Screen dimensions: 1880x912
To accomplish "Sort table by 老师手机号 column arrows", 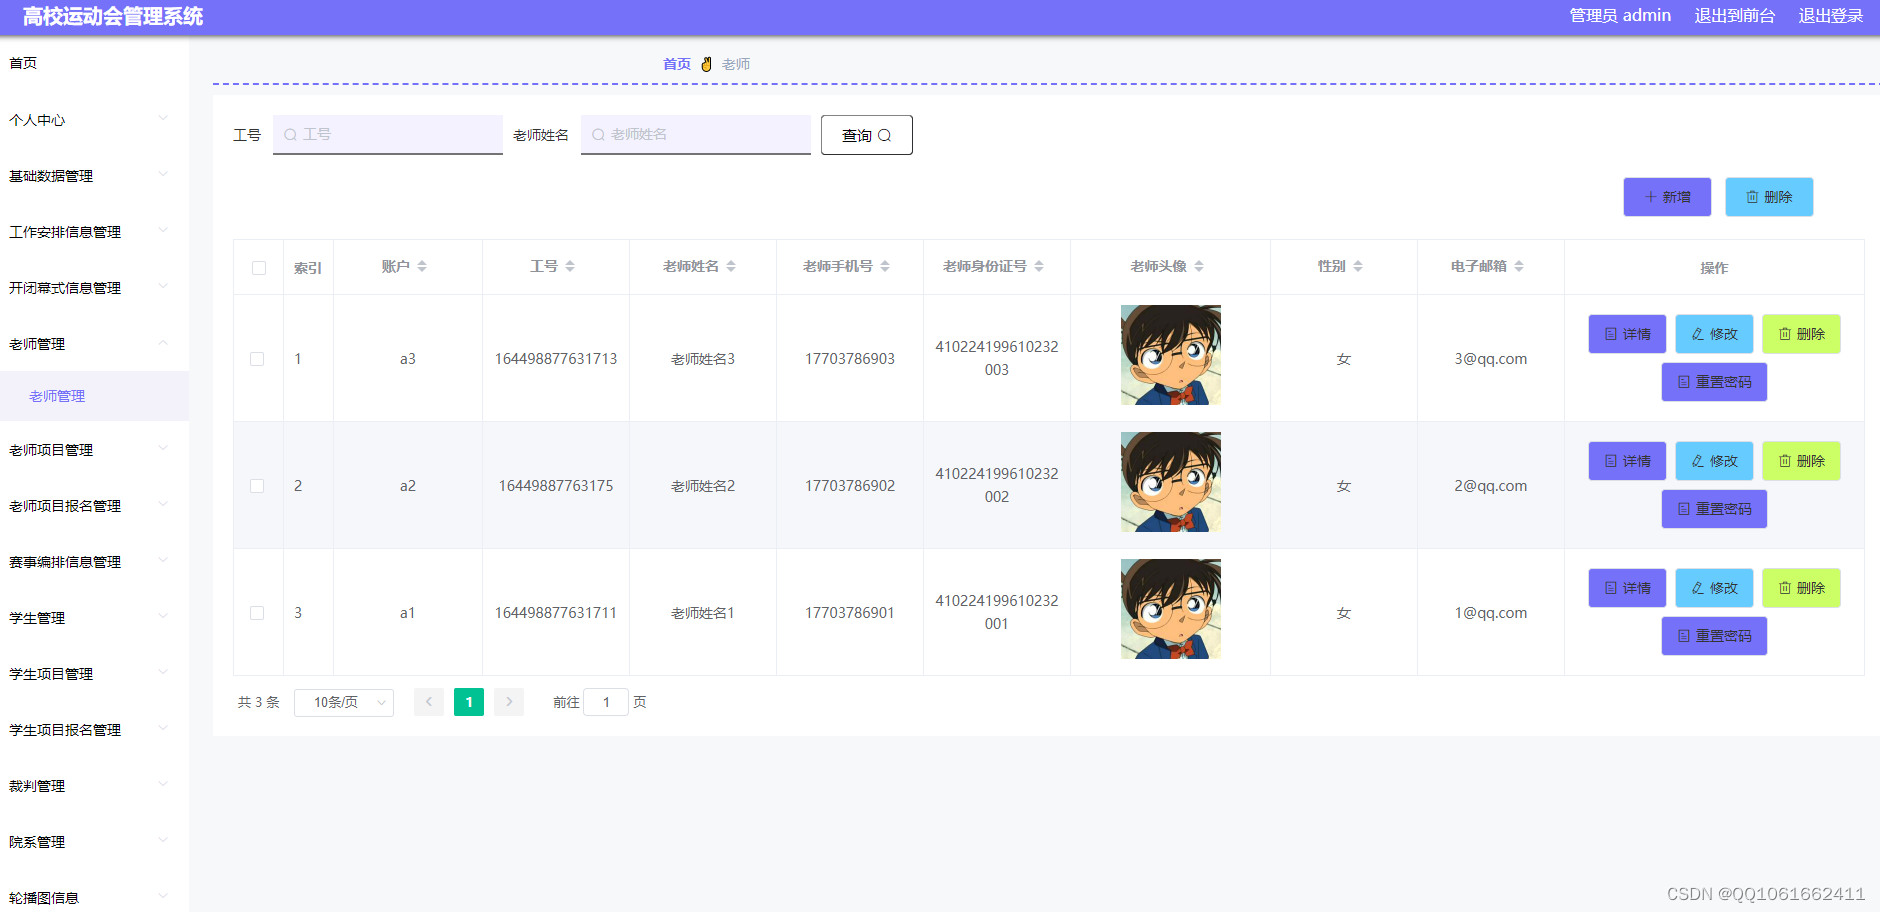I will (x=885, y=266).
